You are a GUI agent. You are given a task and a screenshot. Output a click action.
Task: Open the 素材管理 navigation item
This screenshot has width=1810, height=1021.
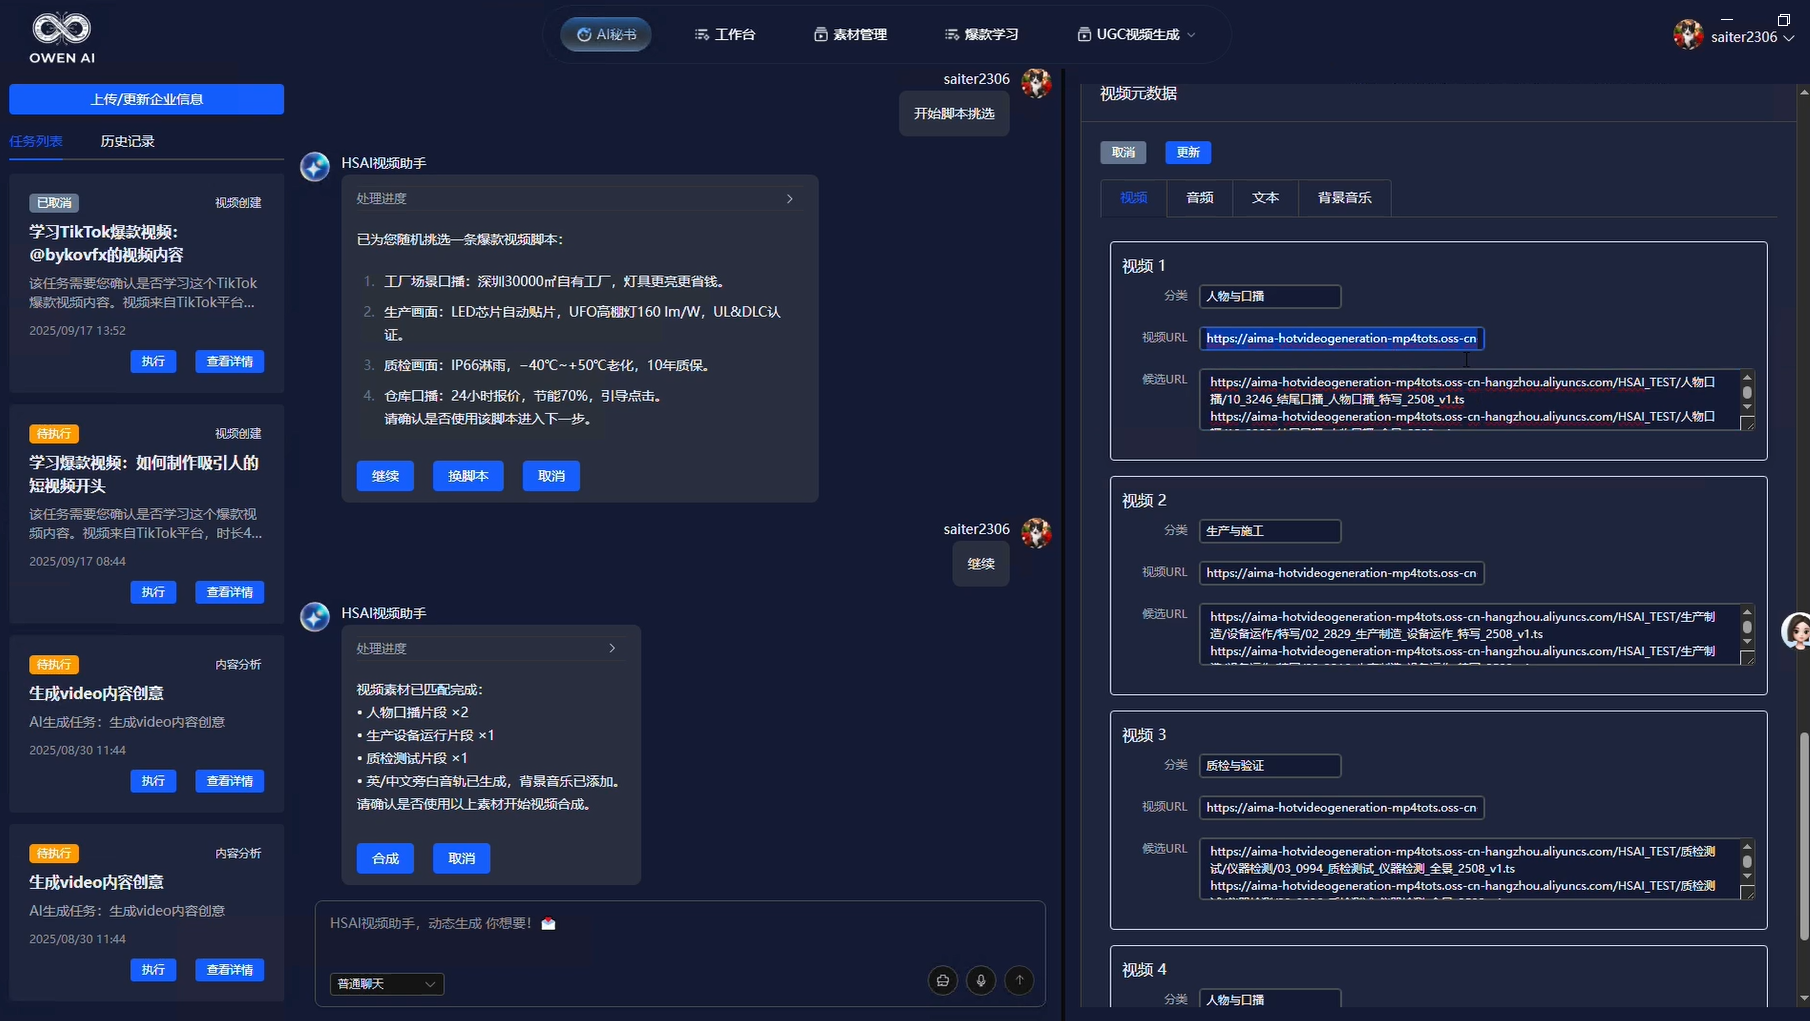pos(850,34)
